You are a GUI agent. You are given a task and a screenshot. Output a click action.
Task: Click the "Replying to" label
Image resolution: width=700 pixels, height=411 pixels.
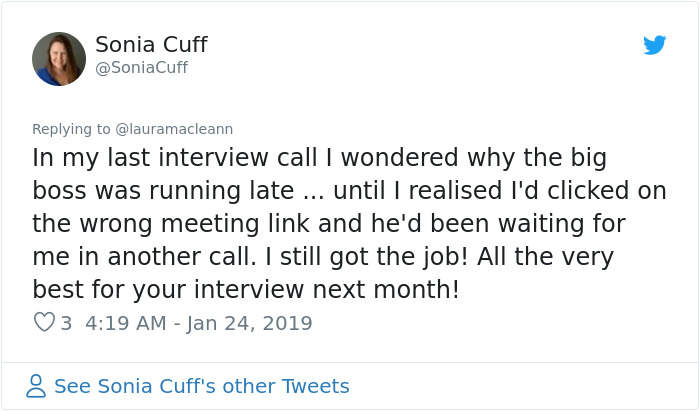[x=71, y=129]
